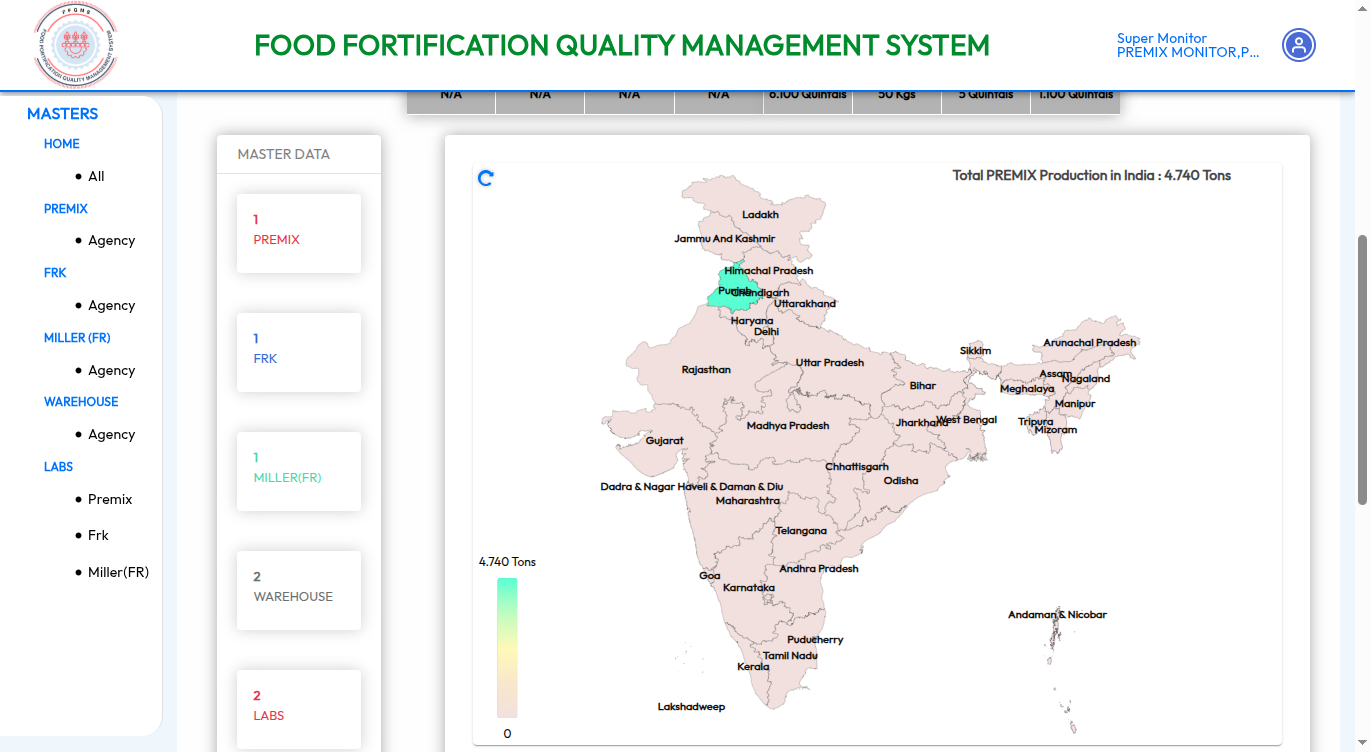Viewport: 1370px width, 752px height.
Task: Open the LABS master data card
Action: [298, 708]
